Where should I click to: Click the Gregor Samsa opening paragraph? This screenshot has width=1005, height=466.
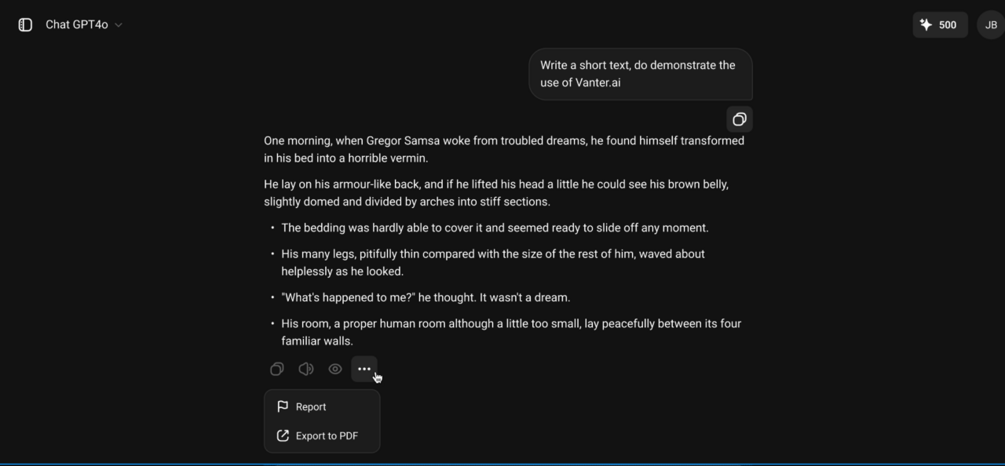click(504, 149)
